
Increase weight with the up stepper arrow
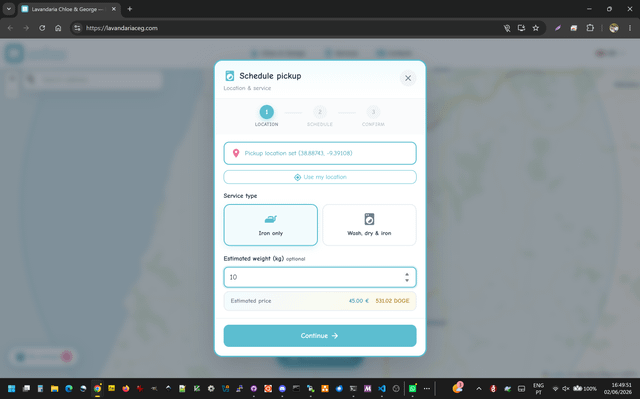(x=407, y=274)
